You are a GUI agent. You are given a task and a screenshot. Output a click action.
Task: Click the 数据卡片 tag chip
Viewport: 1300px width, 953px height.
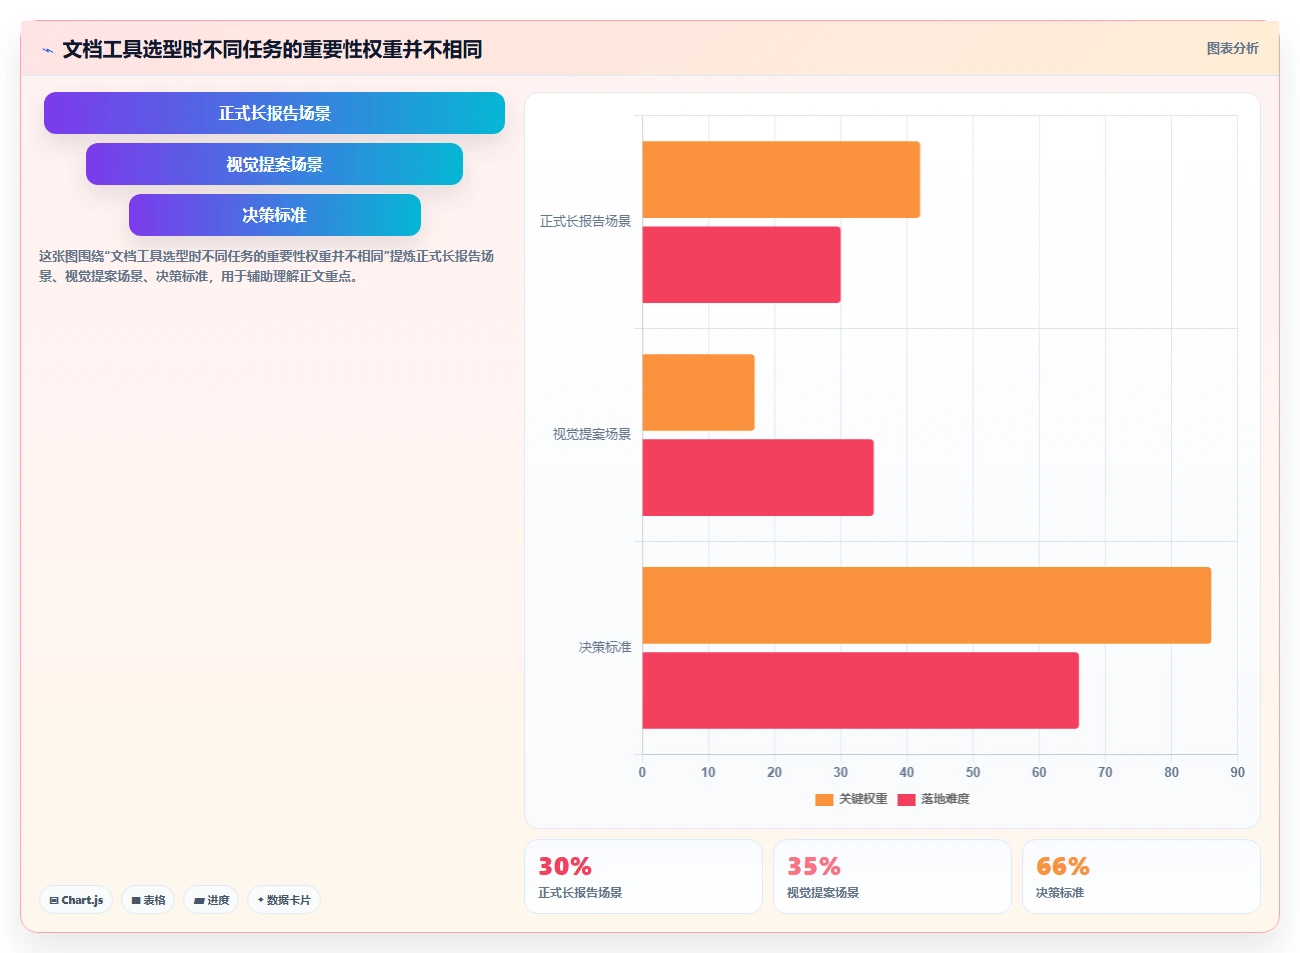pyautogui.click(x=284, y=900)
